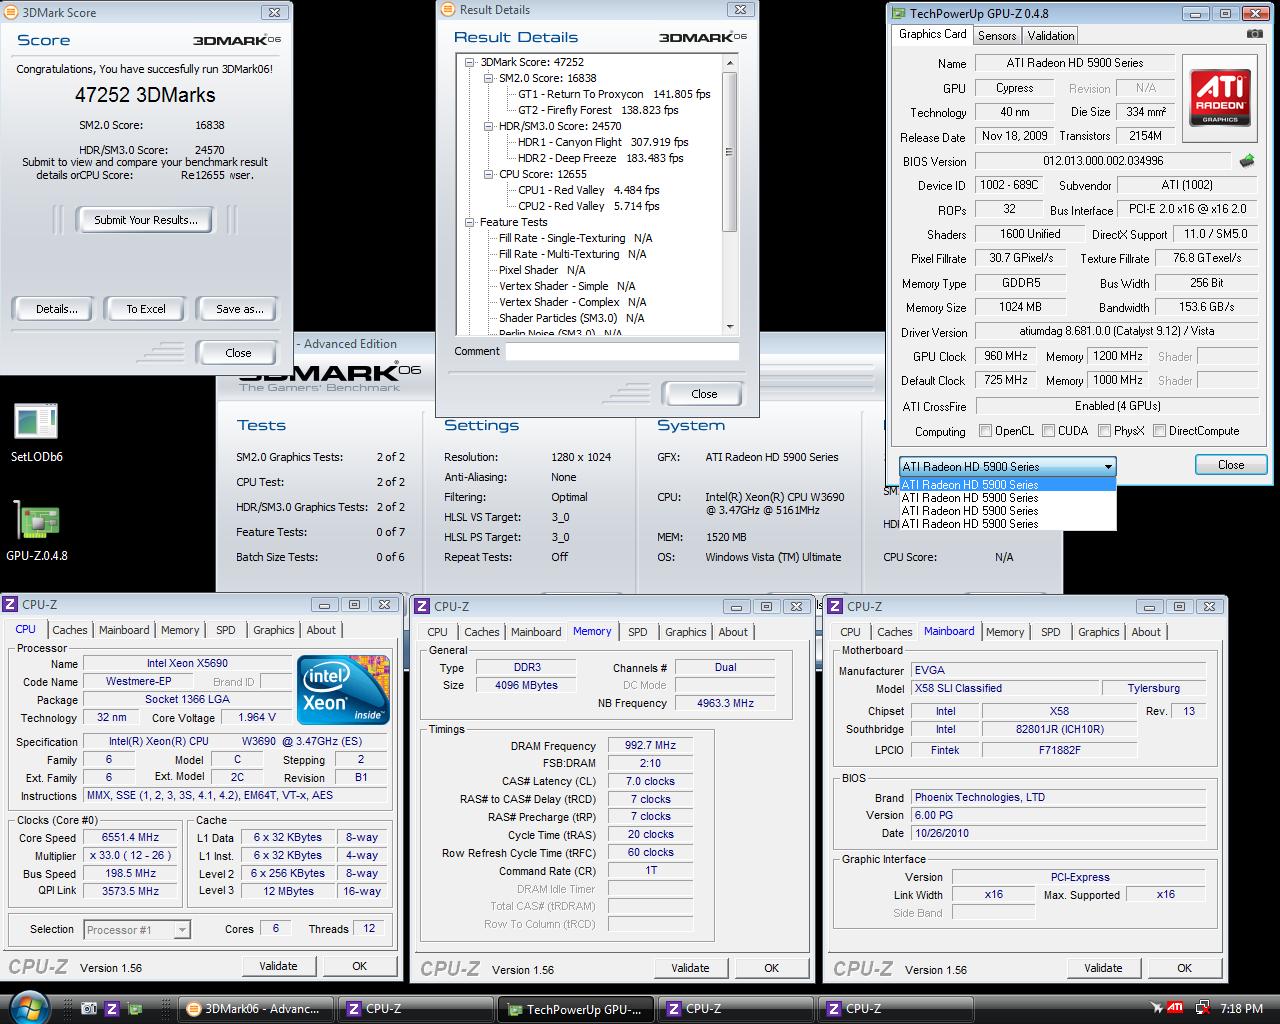Select CPU1 - Red Valley result row
Image resolution: width=1280 pixels, height=1024 pixels.
click(x=588, y=190)
